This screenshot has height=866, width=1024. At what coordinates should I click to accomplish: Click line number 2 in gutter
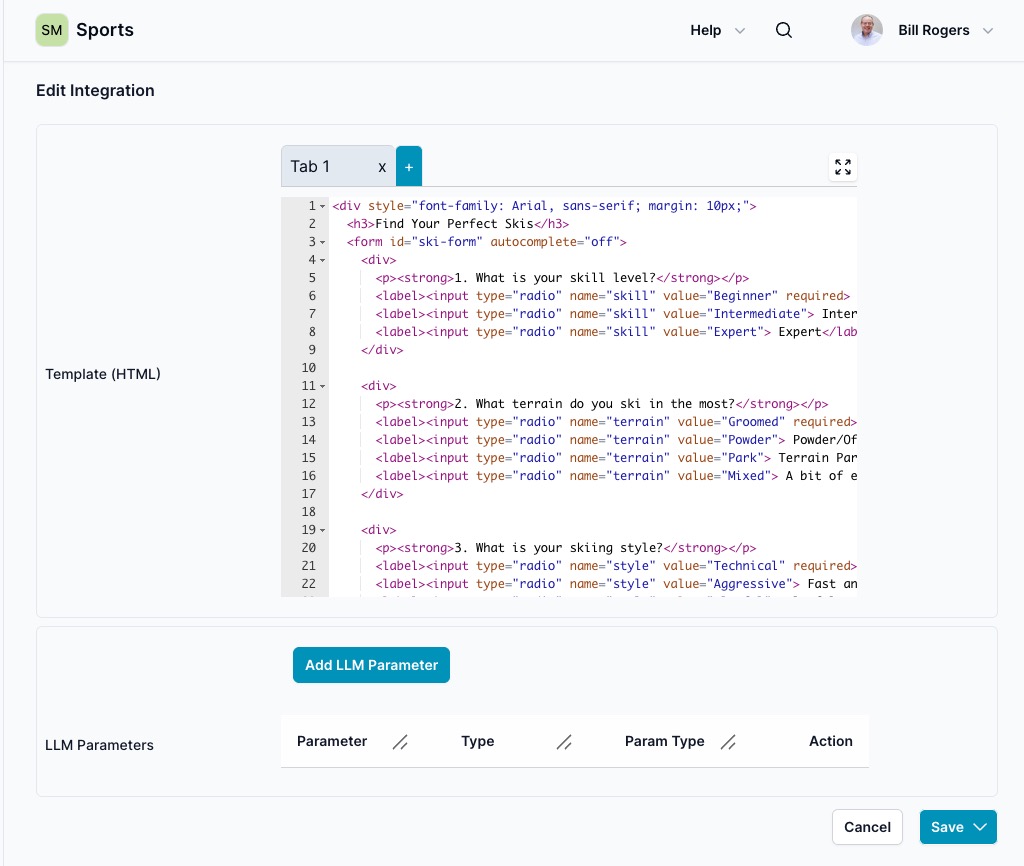[312, 224]
